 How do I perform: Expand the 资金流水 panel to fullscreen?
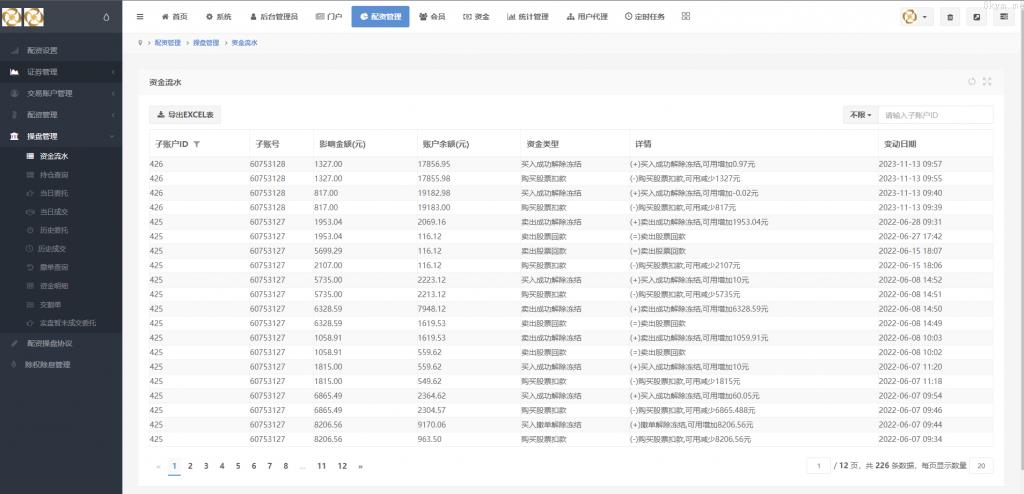[987, 82]
